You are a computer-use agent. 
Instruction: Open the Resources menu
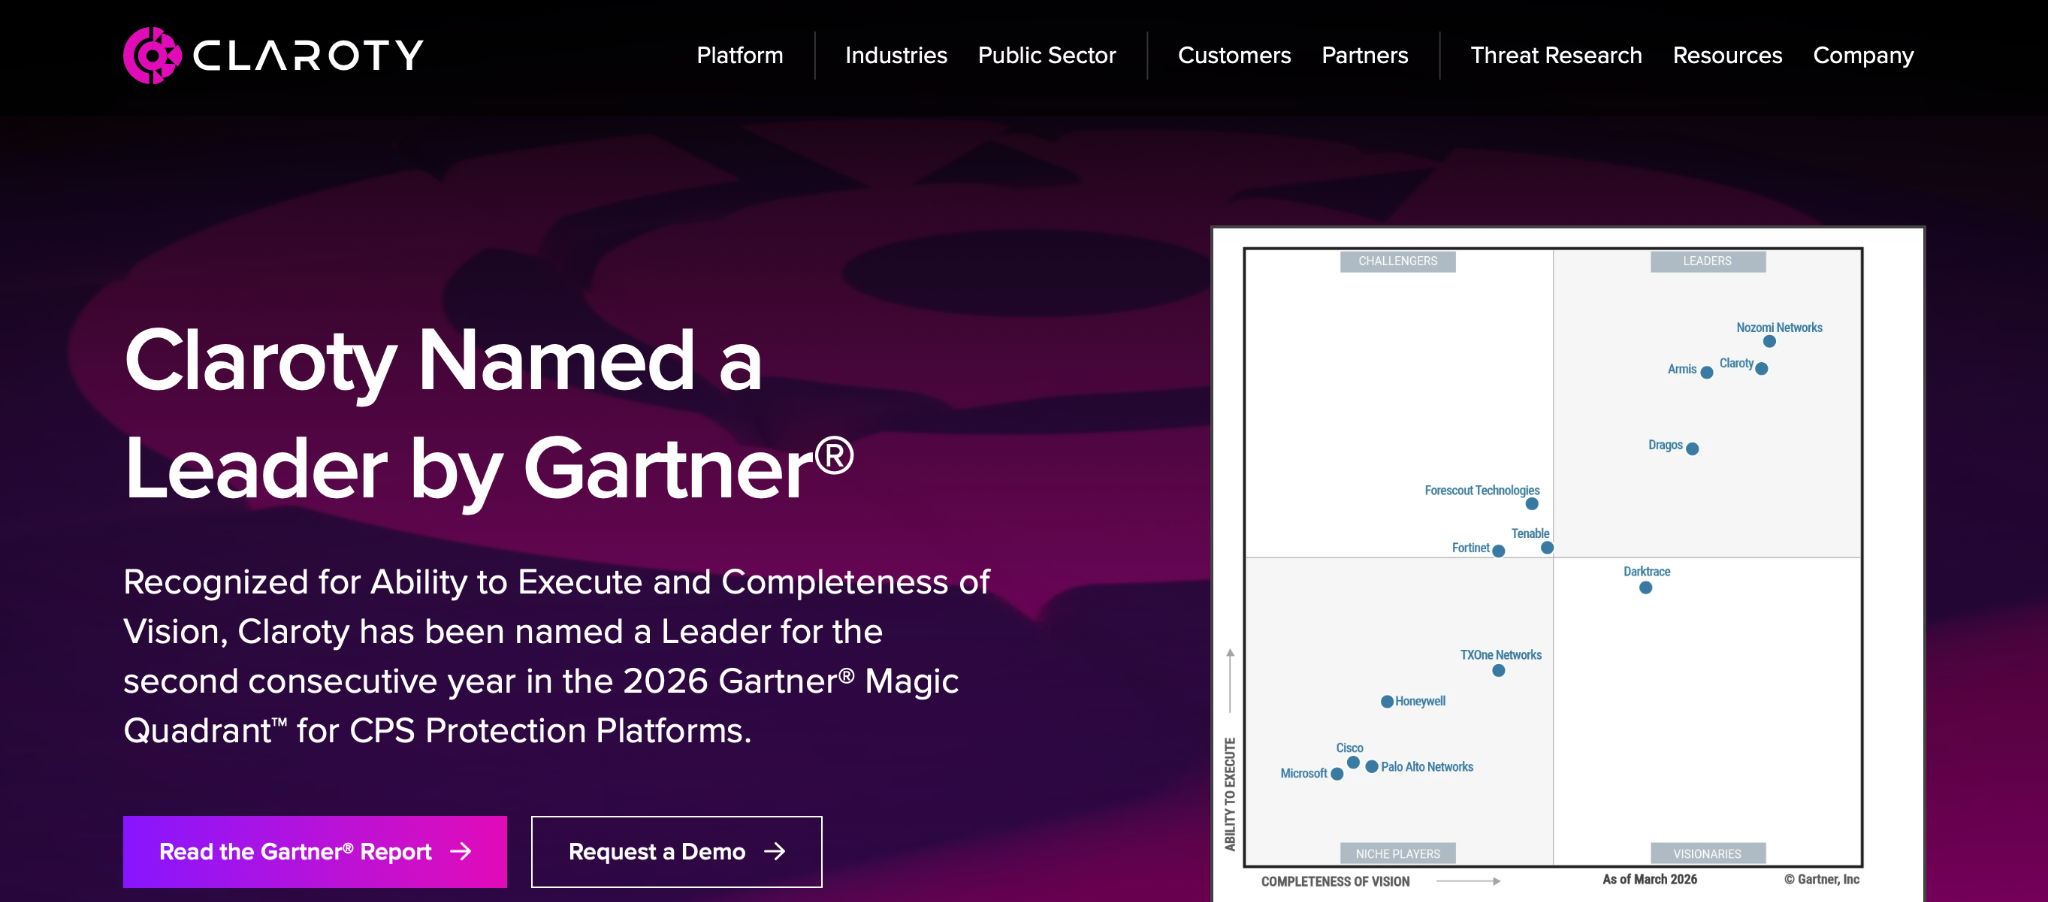(x=1727, y=55)
